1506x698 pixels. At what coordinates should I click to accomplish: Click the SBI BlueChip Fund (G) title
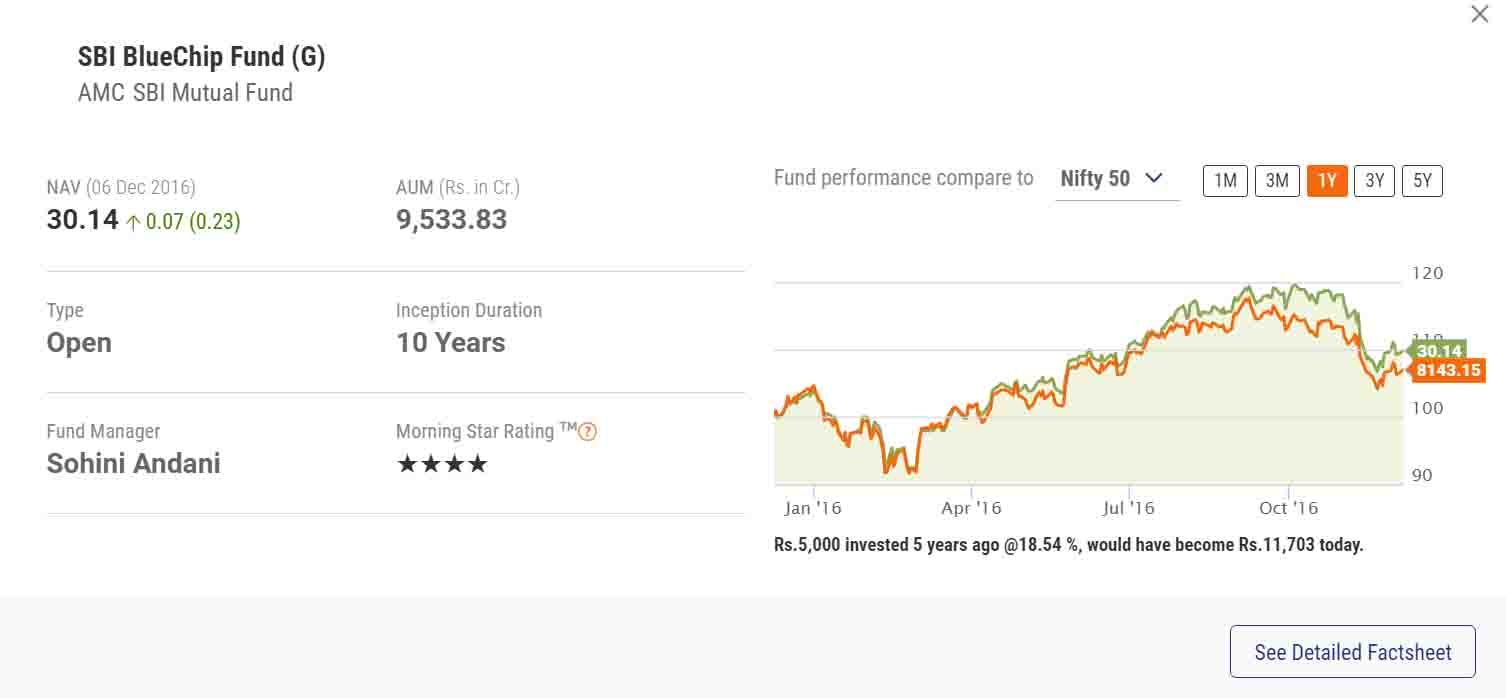202,57
